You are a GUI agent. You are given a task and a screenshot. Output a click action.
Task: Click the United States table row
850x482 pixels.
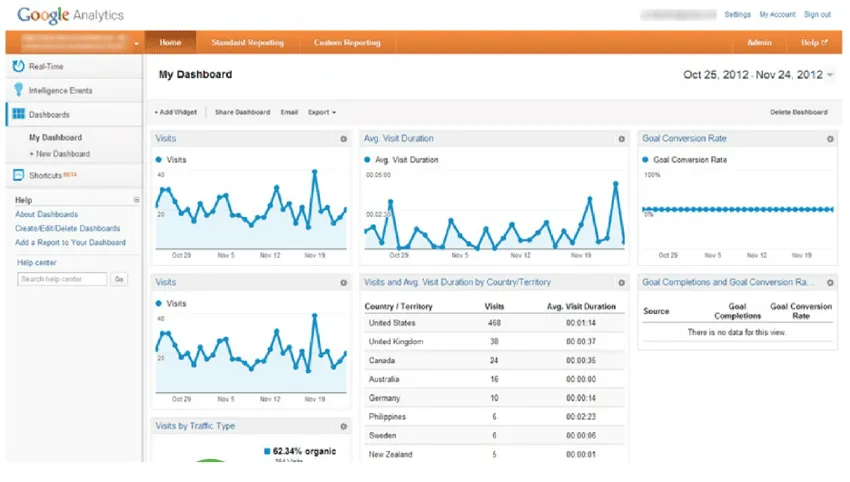click(x=494, y=323)
